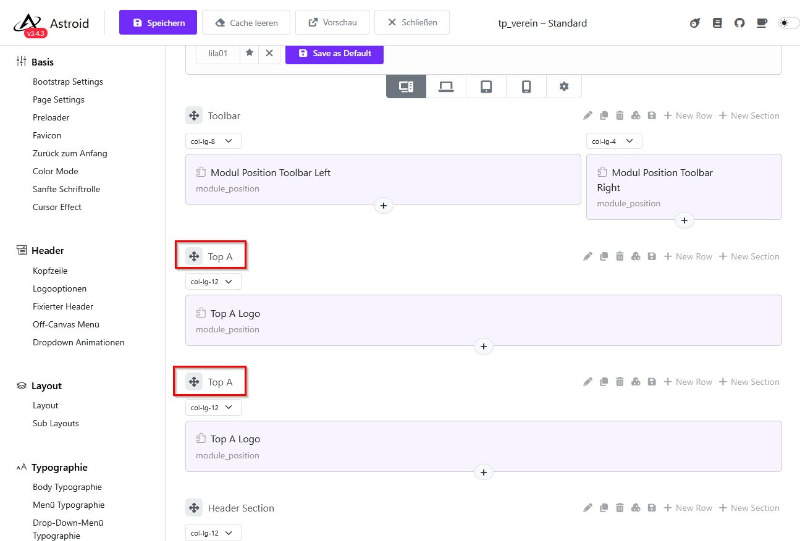
Task: Add New Section after Header Section
Action: (x=749, y=508)
